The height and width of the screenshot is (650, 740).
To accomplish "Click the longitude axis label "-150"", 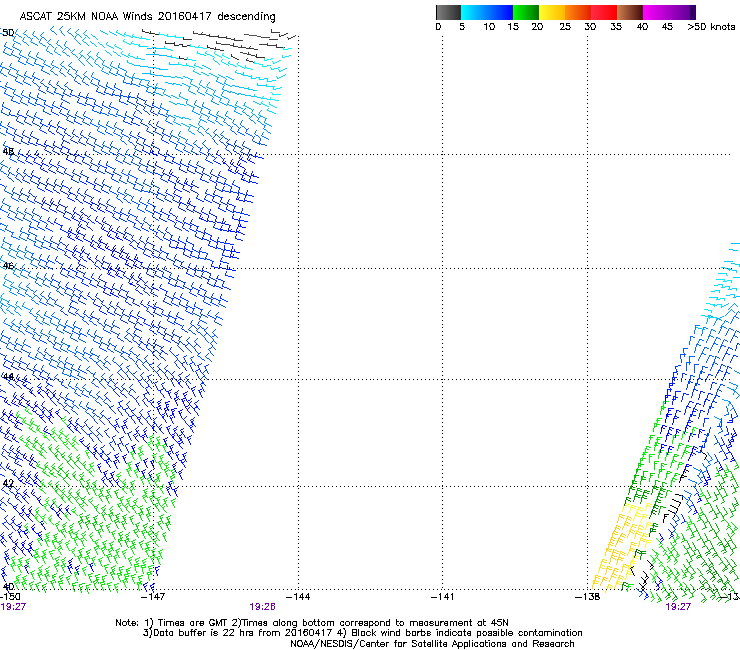I will [x=10, y=597].
